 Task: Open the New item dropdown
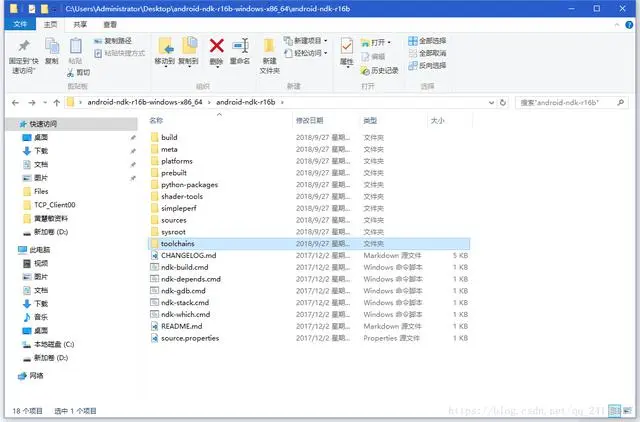click(x=306, y=41)
